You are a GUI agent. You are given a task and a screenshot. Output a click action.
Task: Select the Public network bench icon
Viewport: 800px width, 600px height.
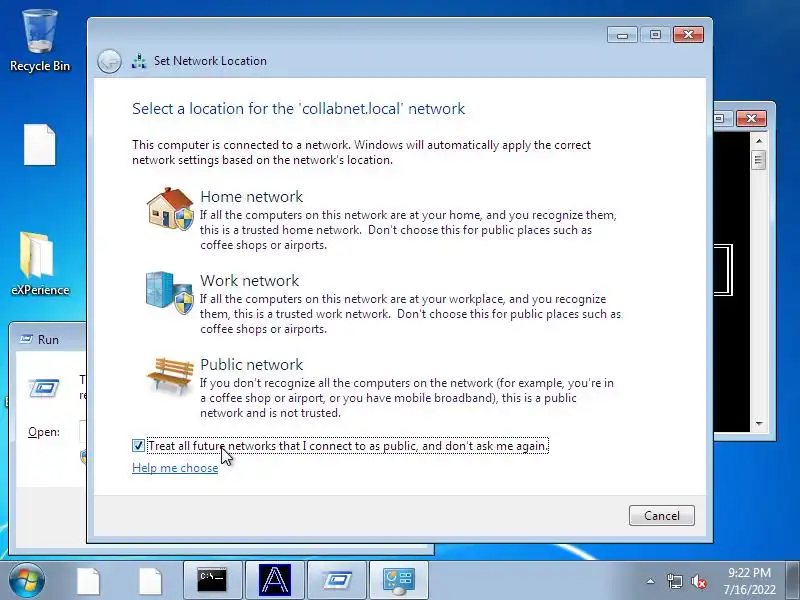click(170, 377)
